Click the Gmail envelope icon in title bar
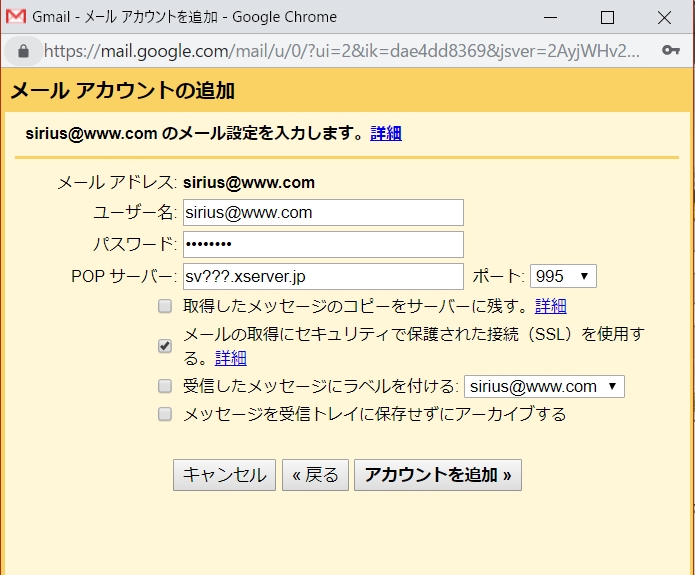The width and height of the screenshot is (695, 575). point(16,17)
